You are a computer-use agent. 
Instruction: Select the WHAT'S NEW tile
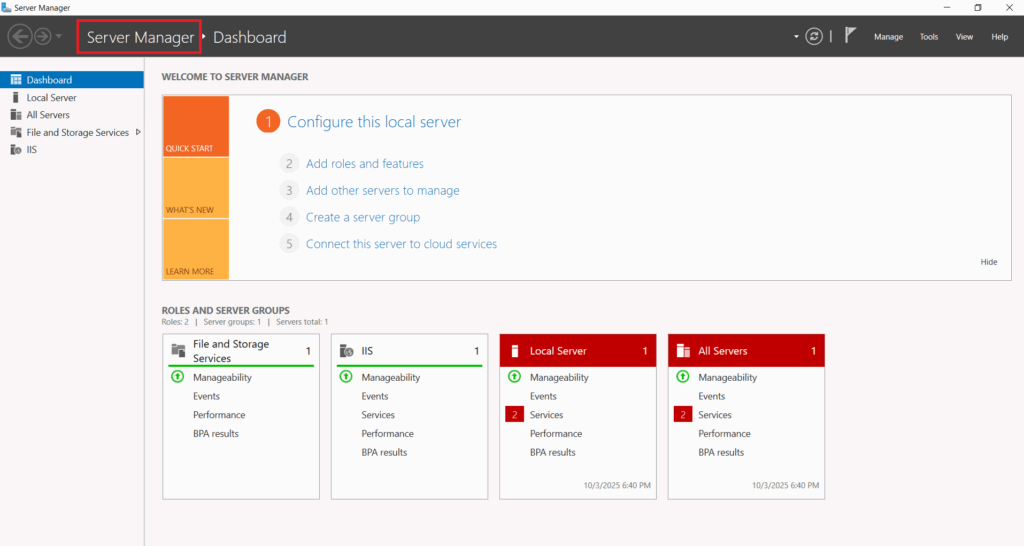point(196,189)
